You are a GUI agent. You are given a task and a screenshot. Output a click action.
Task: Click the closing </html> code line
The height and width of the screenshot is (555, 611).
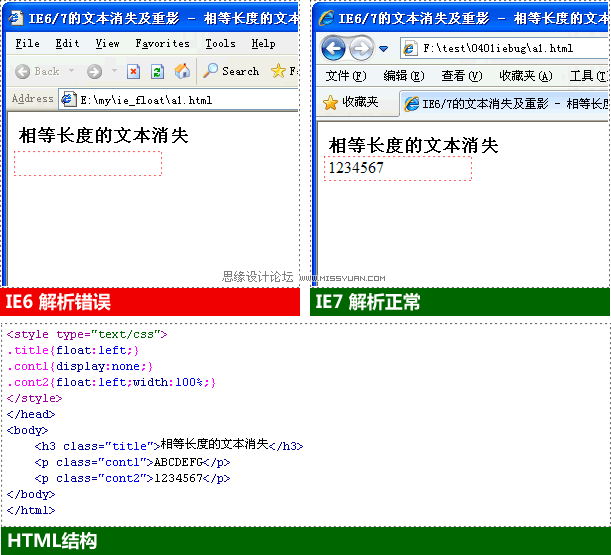click(x=31, y=510)
